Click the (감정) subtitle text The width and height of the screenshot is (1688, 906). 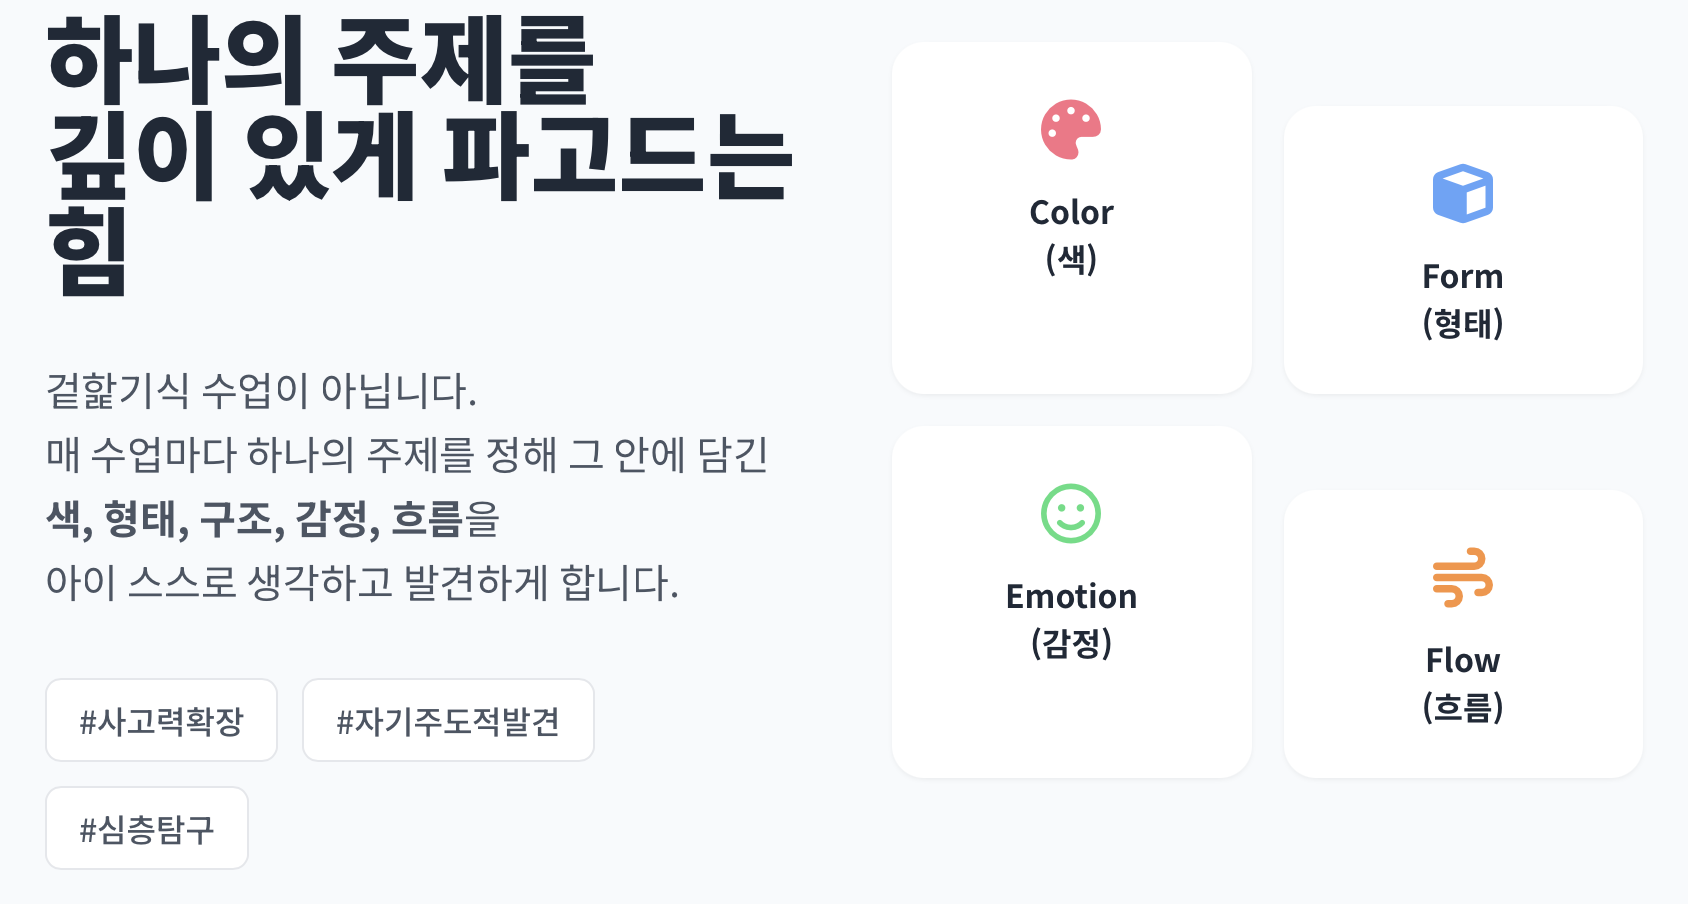tap(1071, 643)
